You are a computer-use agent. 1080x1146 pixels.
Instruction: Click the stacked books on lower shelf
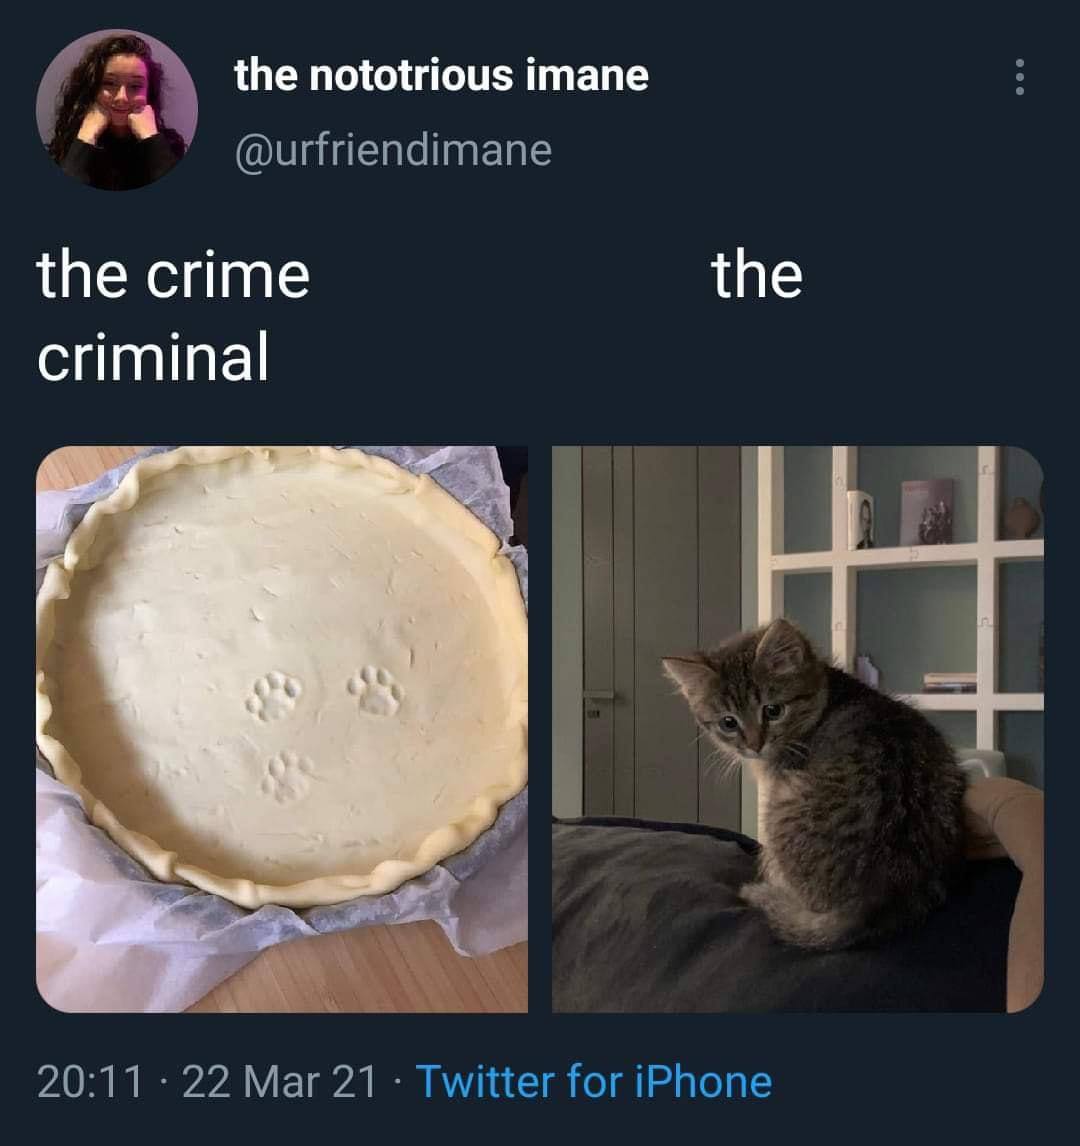click(950, 683)
